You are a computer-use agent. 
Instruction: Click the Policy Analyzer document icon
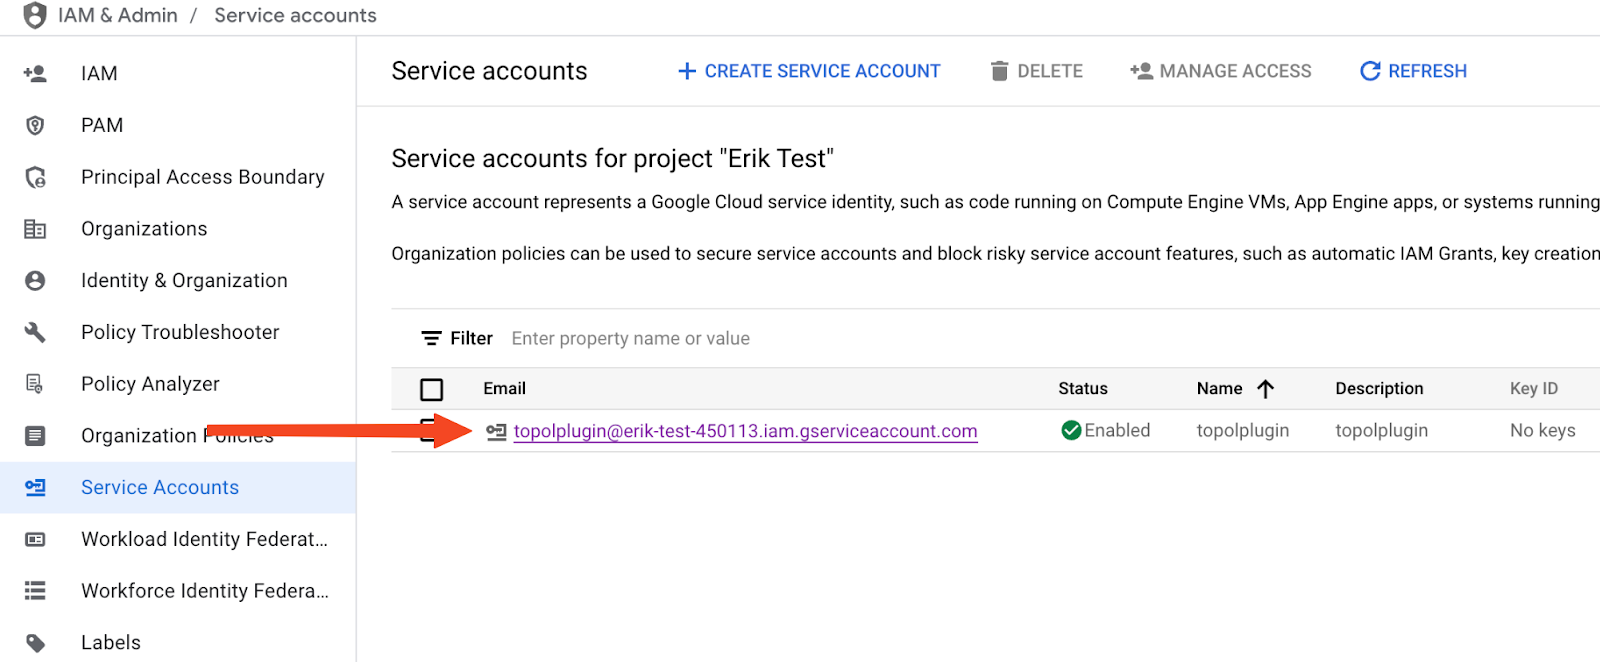[35, 384]
